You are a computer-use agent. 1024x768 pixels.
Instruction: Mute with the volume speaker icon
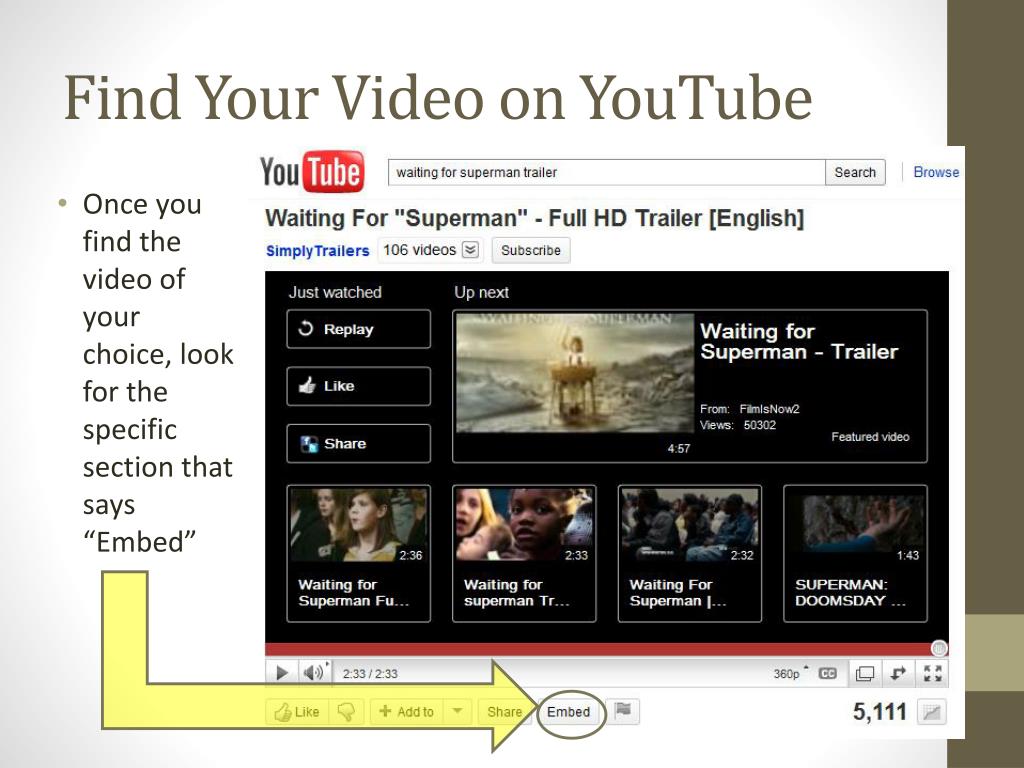coord(314,673)
